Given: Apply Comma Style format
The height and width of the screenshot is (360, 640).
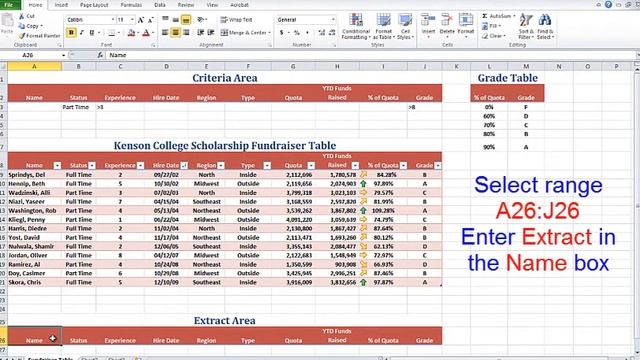Looking at the screenshot, I should [x=307, y=32].
